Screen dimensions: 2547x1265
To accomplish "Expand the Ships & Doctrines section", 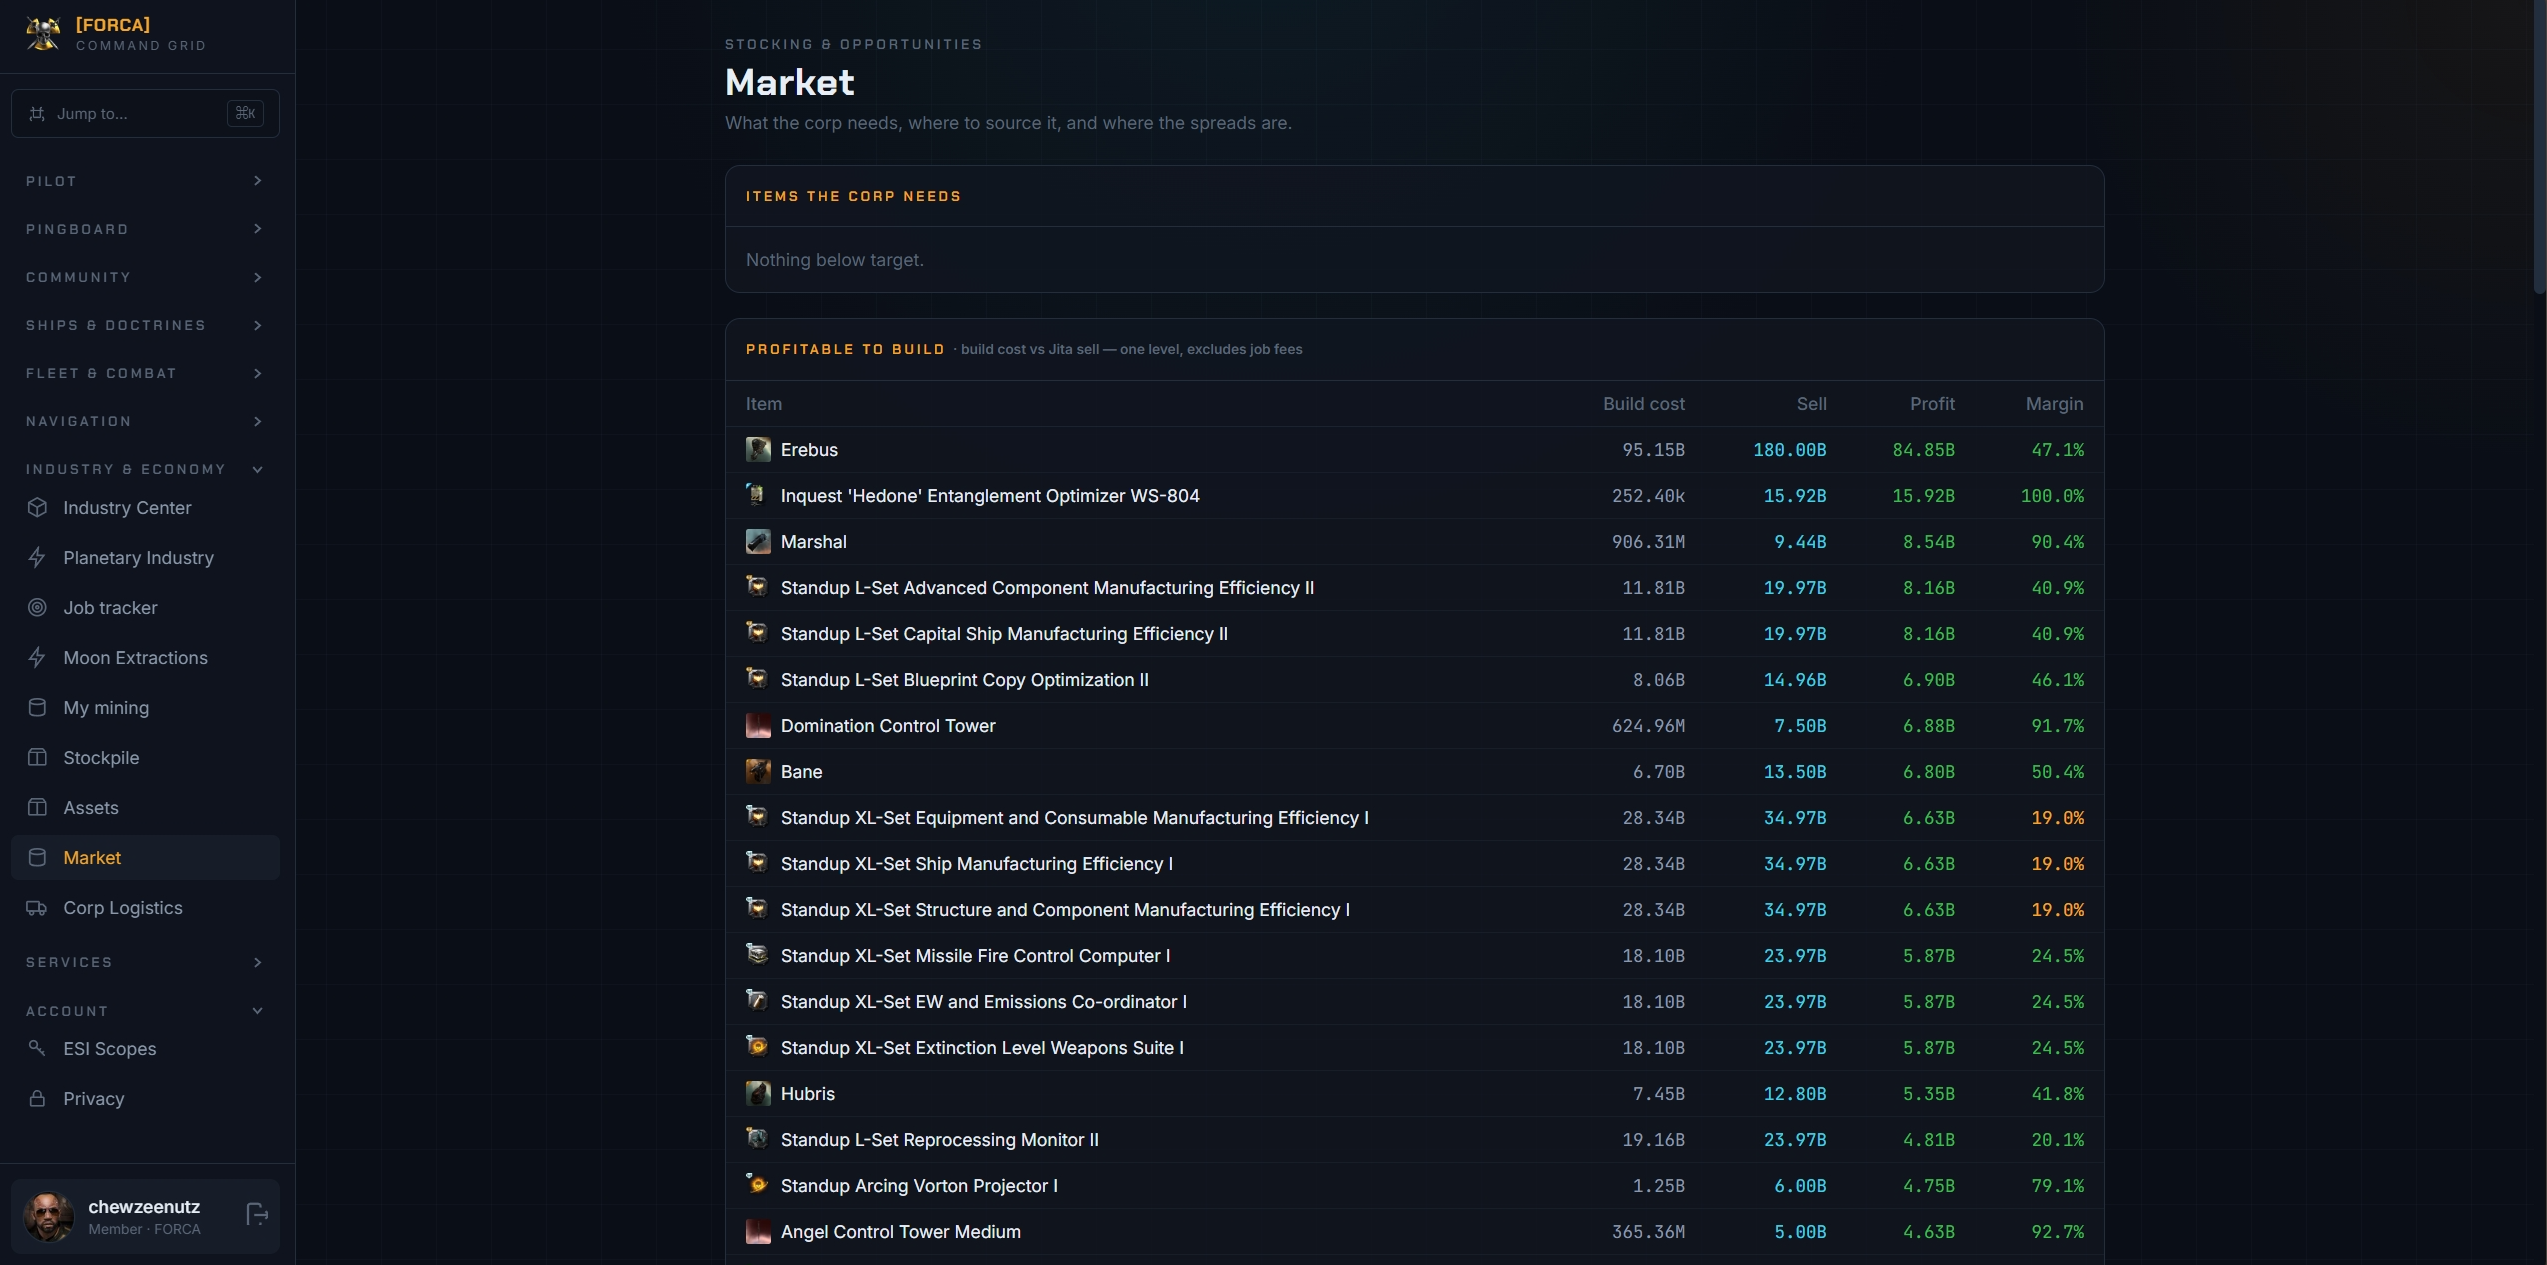I will tap(145, 325).
